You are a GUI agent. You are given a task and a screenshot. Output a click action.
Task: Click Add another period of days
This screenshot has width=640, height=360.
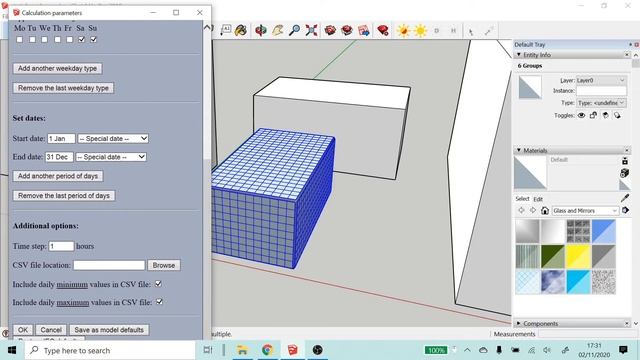tap(58, 176)
